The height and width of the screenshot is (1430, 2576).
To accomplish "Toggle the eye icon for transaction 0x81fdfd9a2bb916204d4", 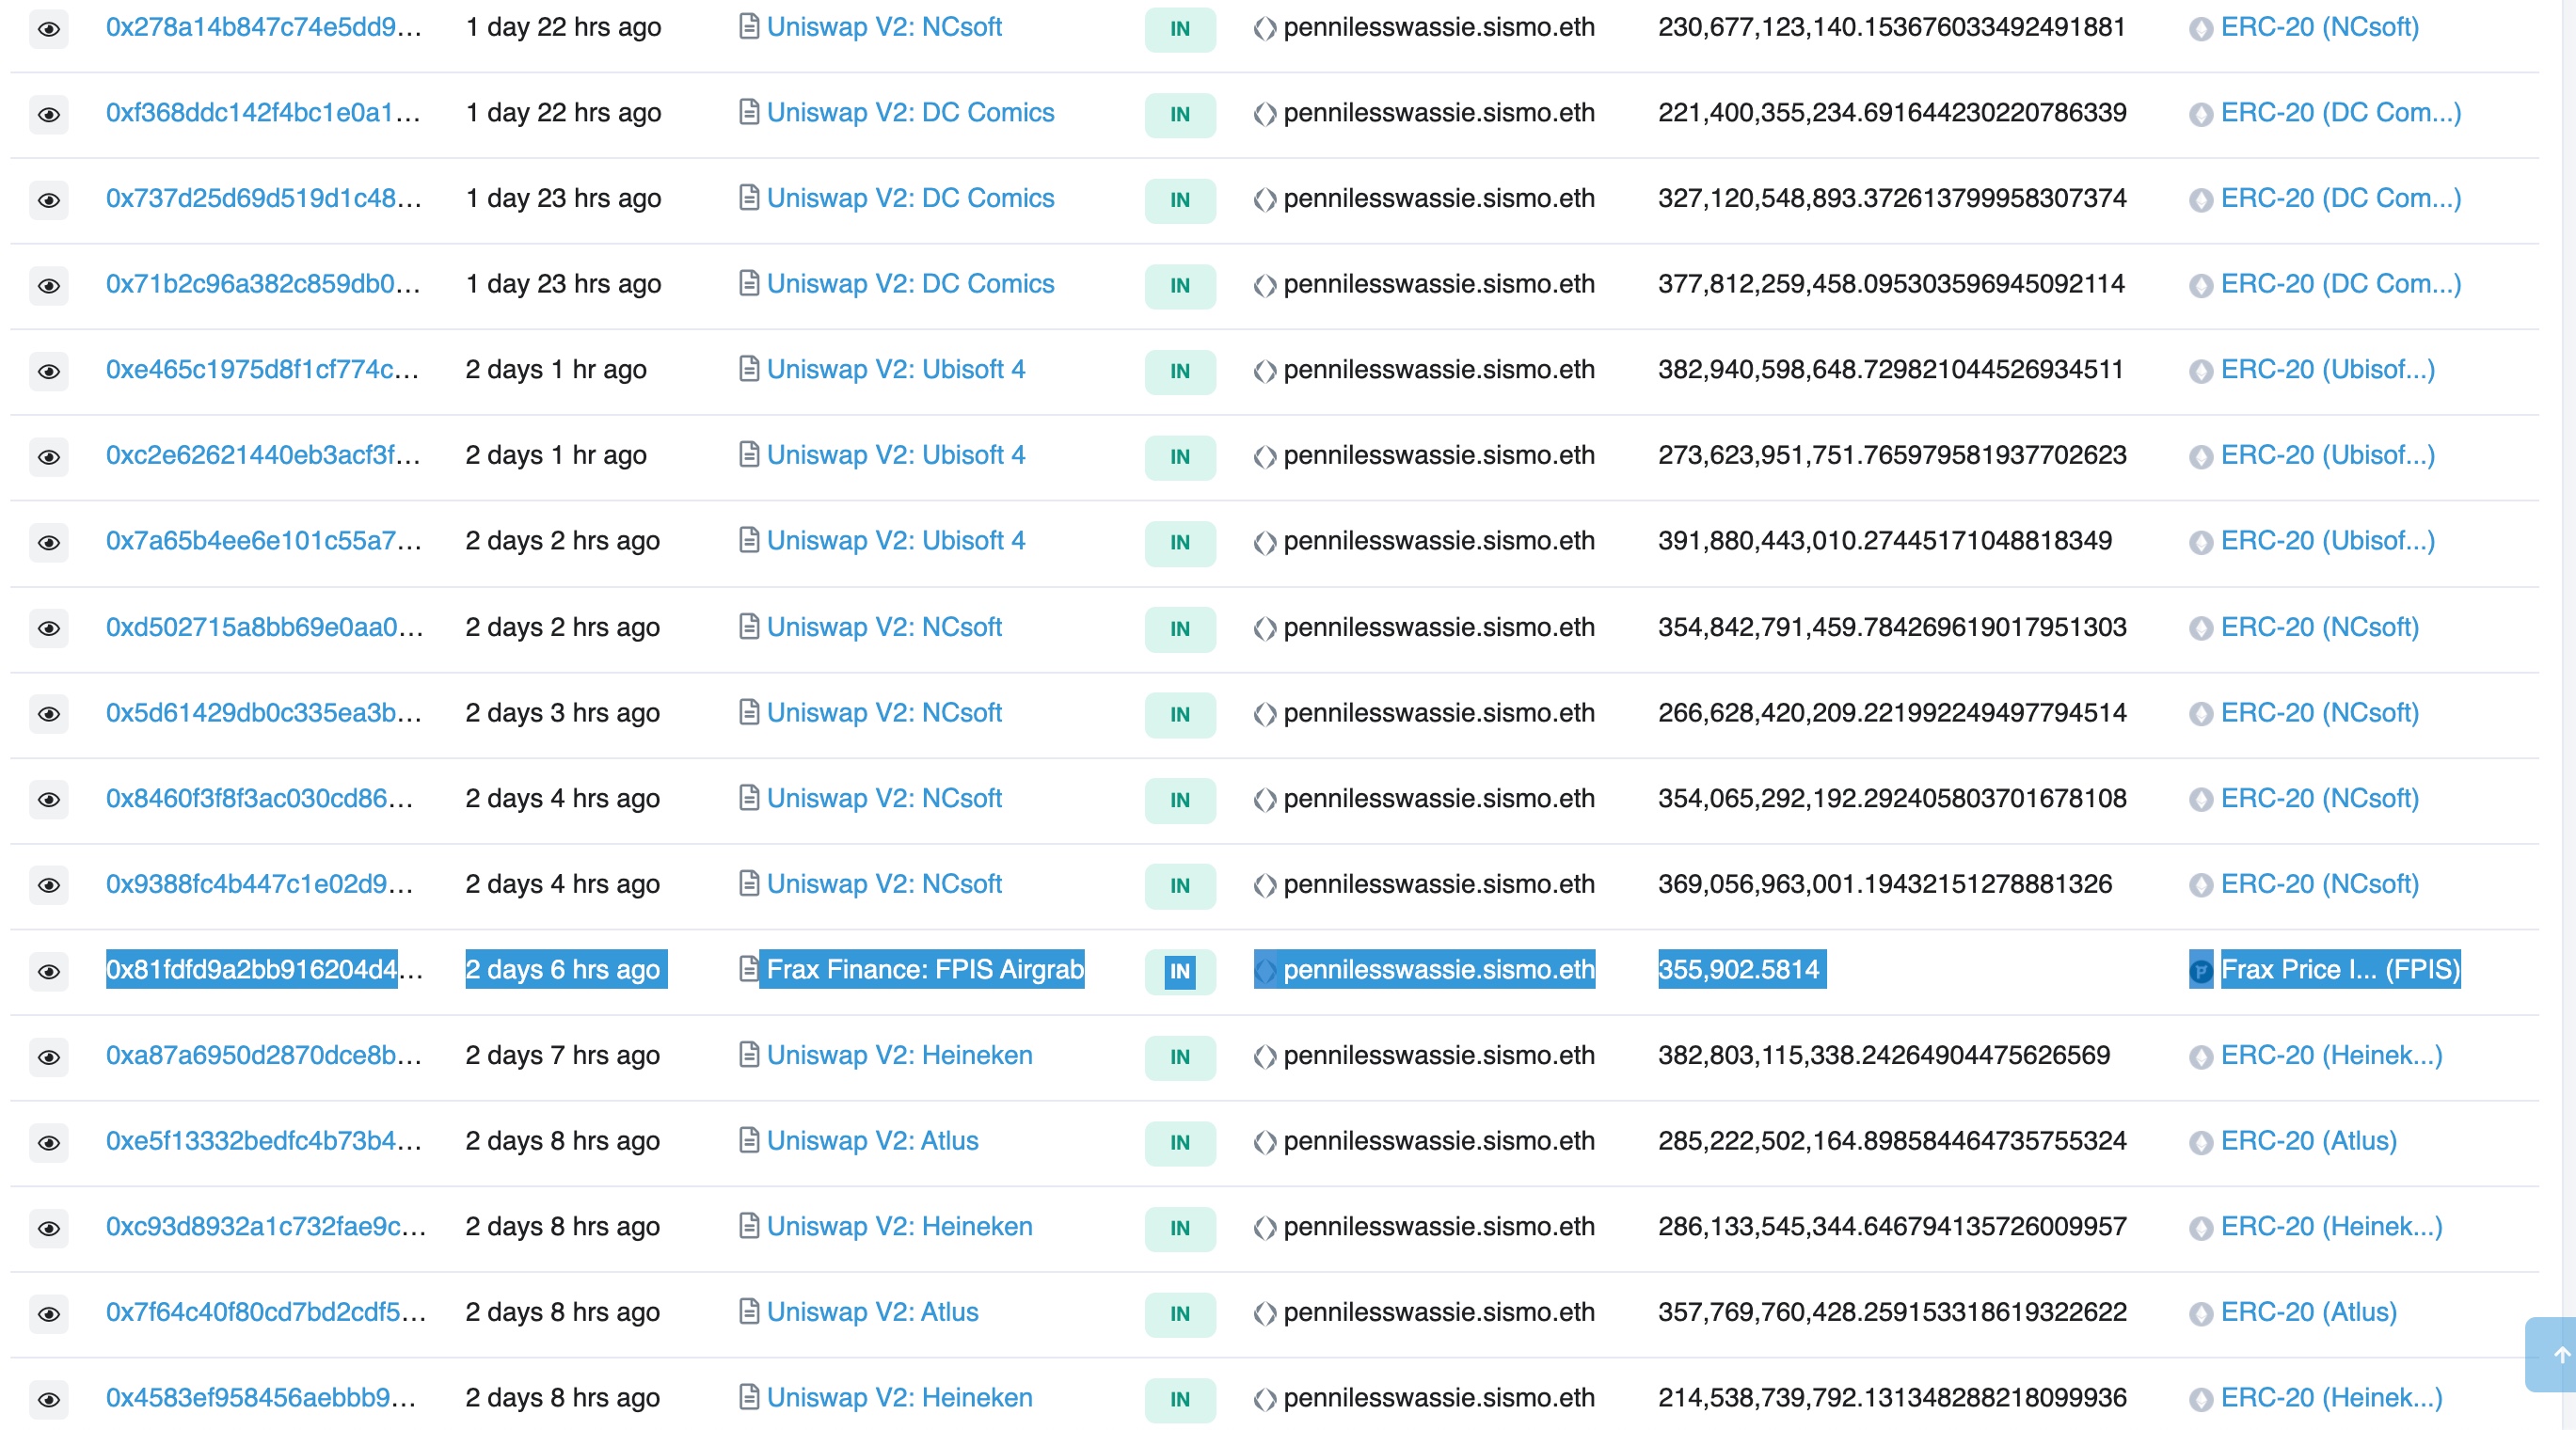I will click(x=48, y=972).
